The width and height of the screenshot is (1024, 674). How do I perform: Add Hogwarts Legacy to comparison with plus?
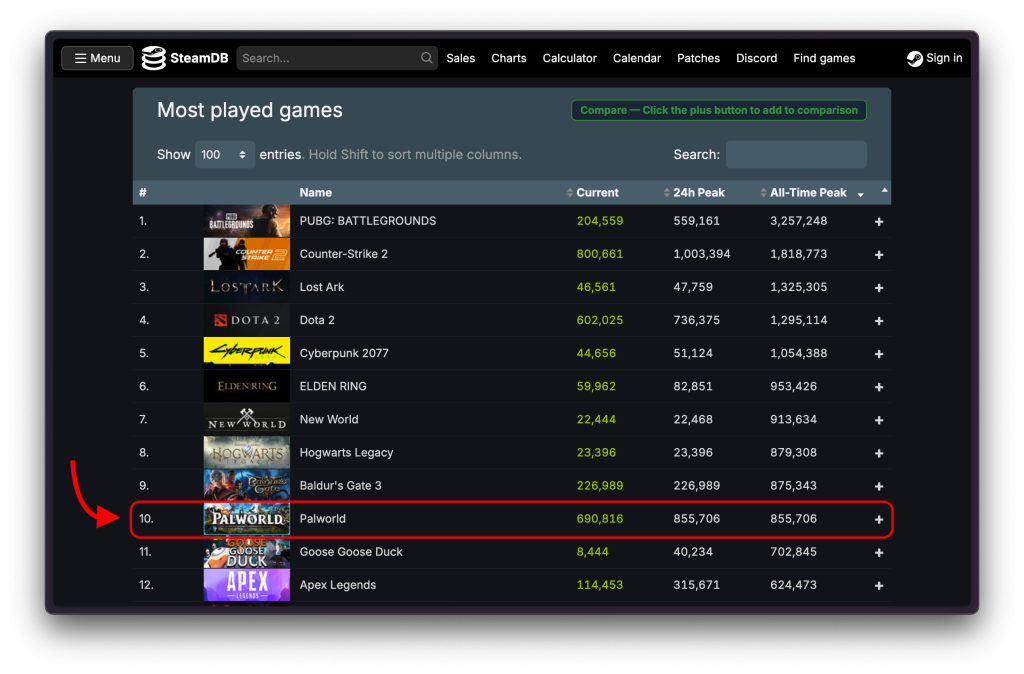click(x=879, y=453)
